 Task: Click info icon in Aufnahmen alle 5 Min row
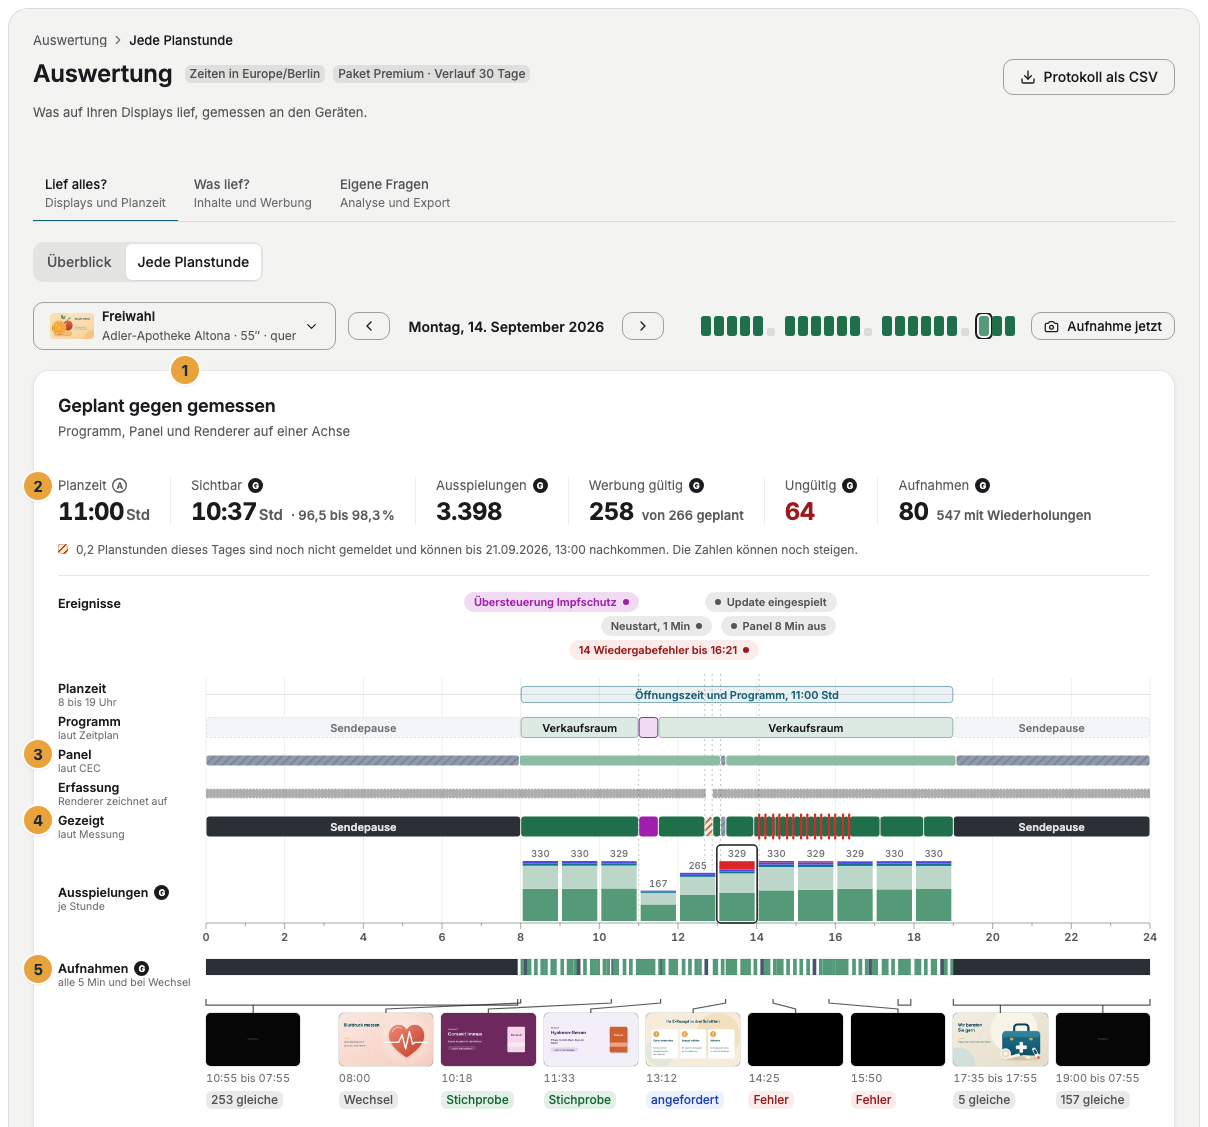tap(142, 969)
